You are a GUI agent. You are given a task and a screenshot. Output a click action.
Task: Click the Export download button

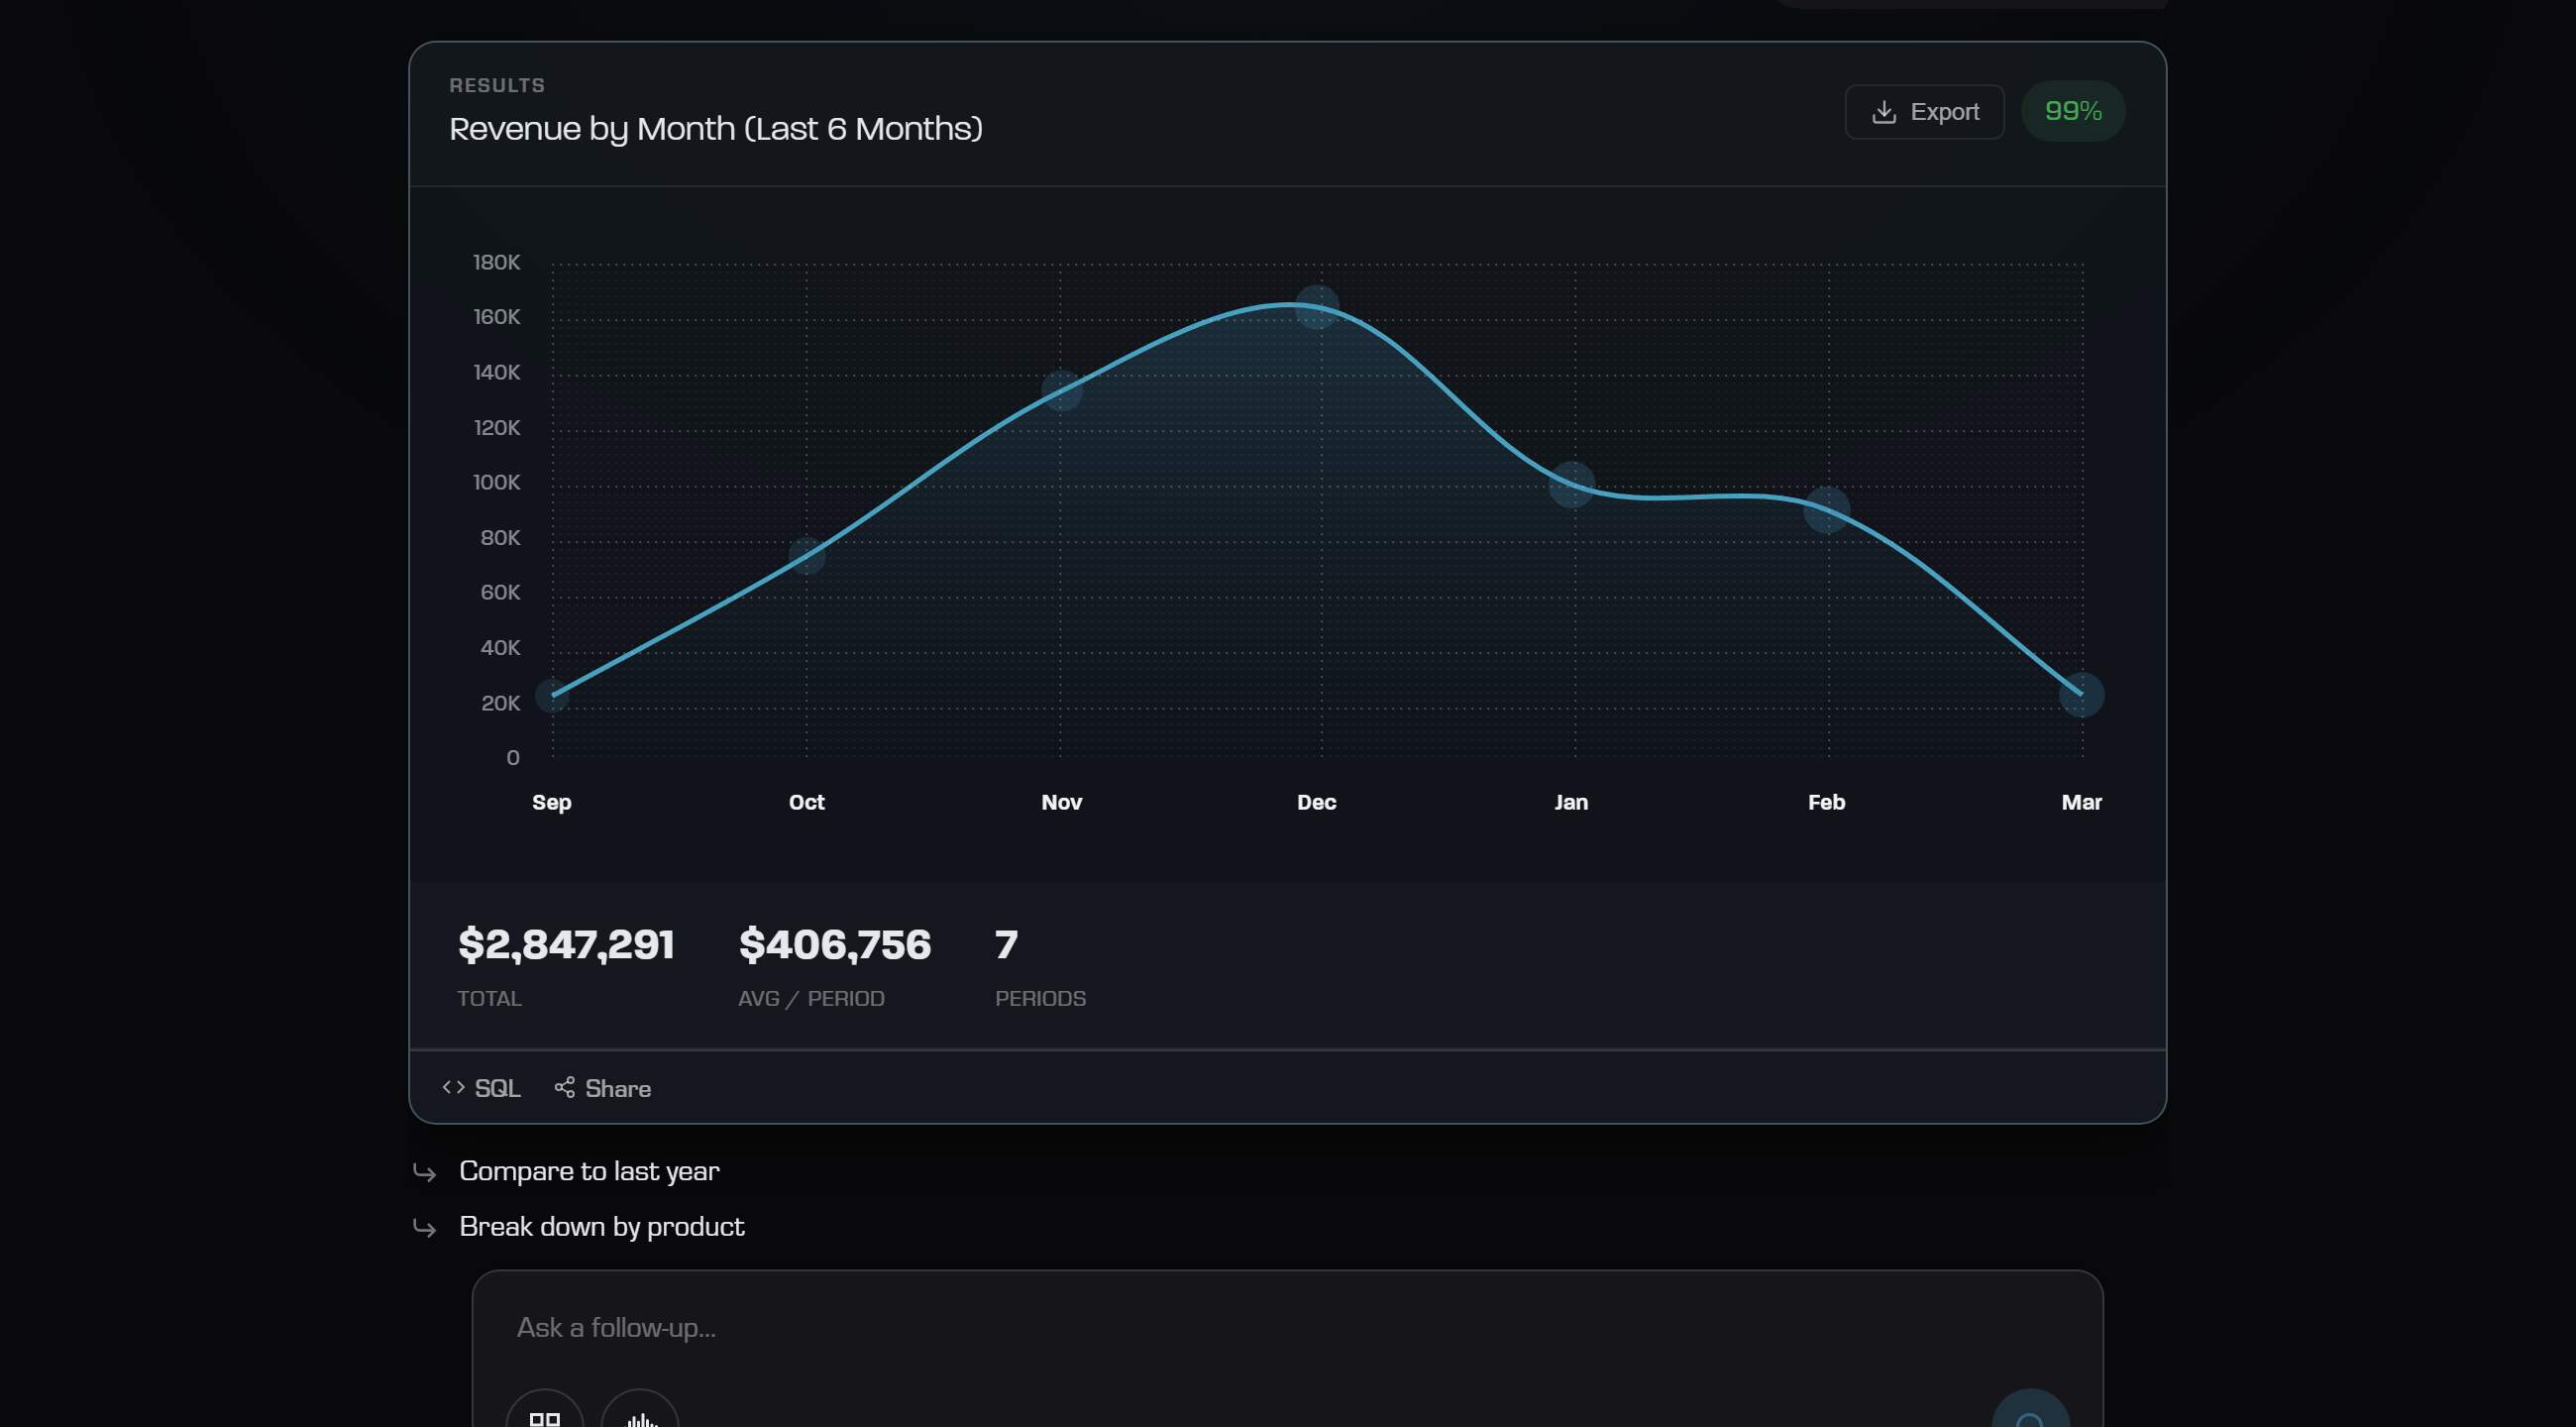click(x=1924, y=112)
